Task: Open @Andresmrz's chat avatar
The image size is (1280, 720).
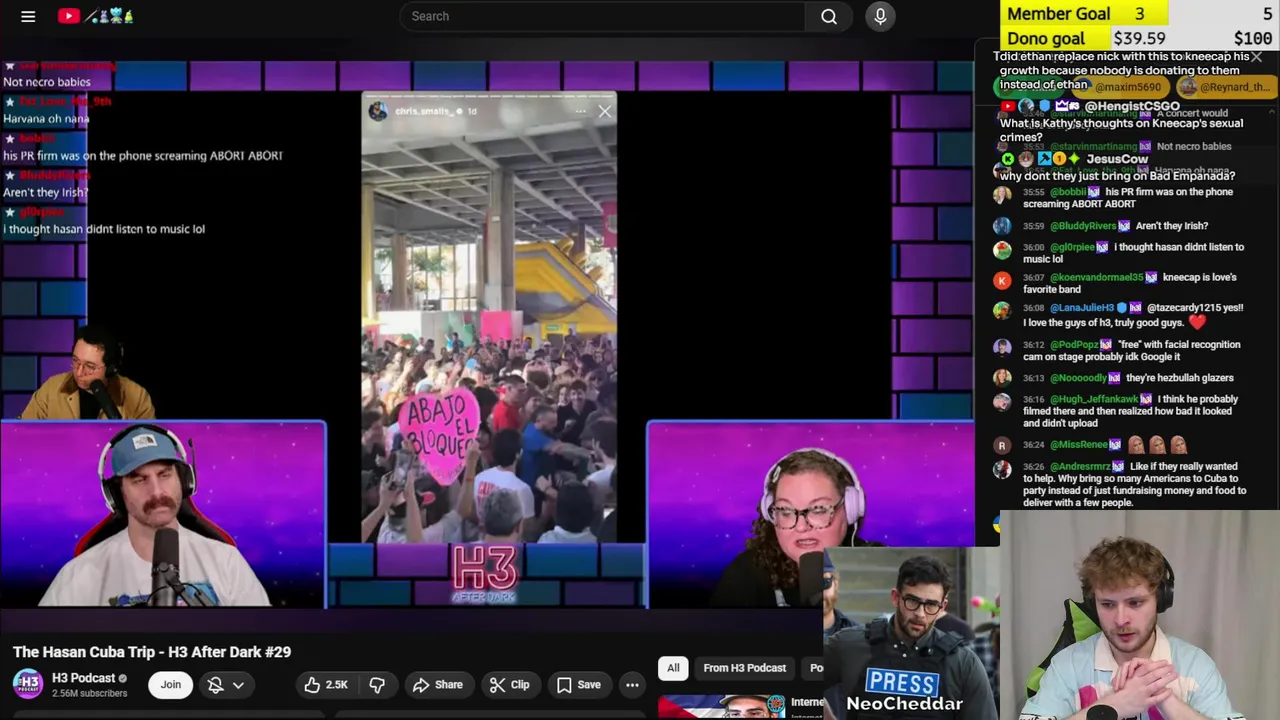Action: [1001, 469]
